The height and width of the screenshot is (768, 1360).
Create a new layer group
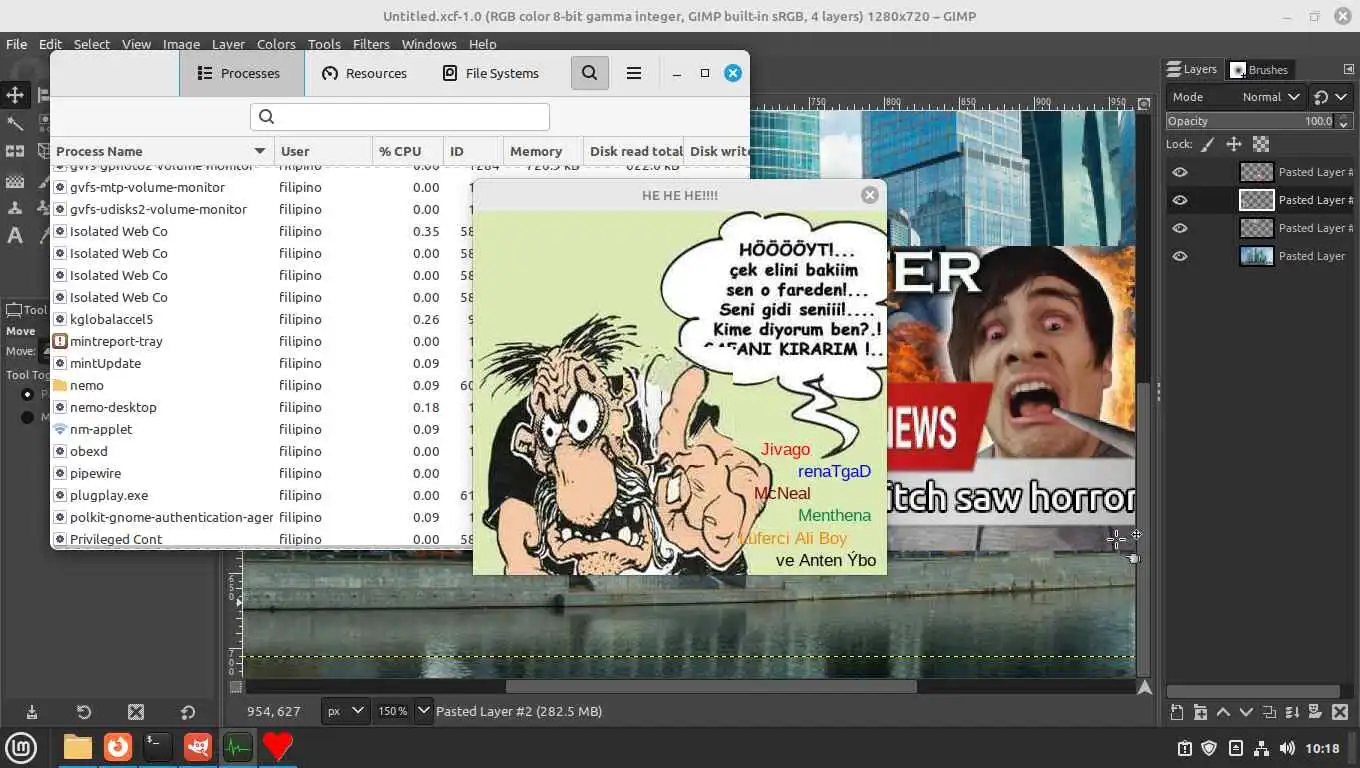[x=1199, y=712]
